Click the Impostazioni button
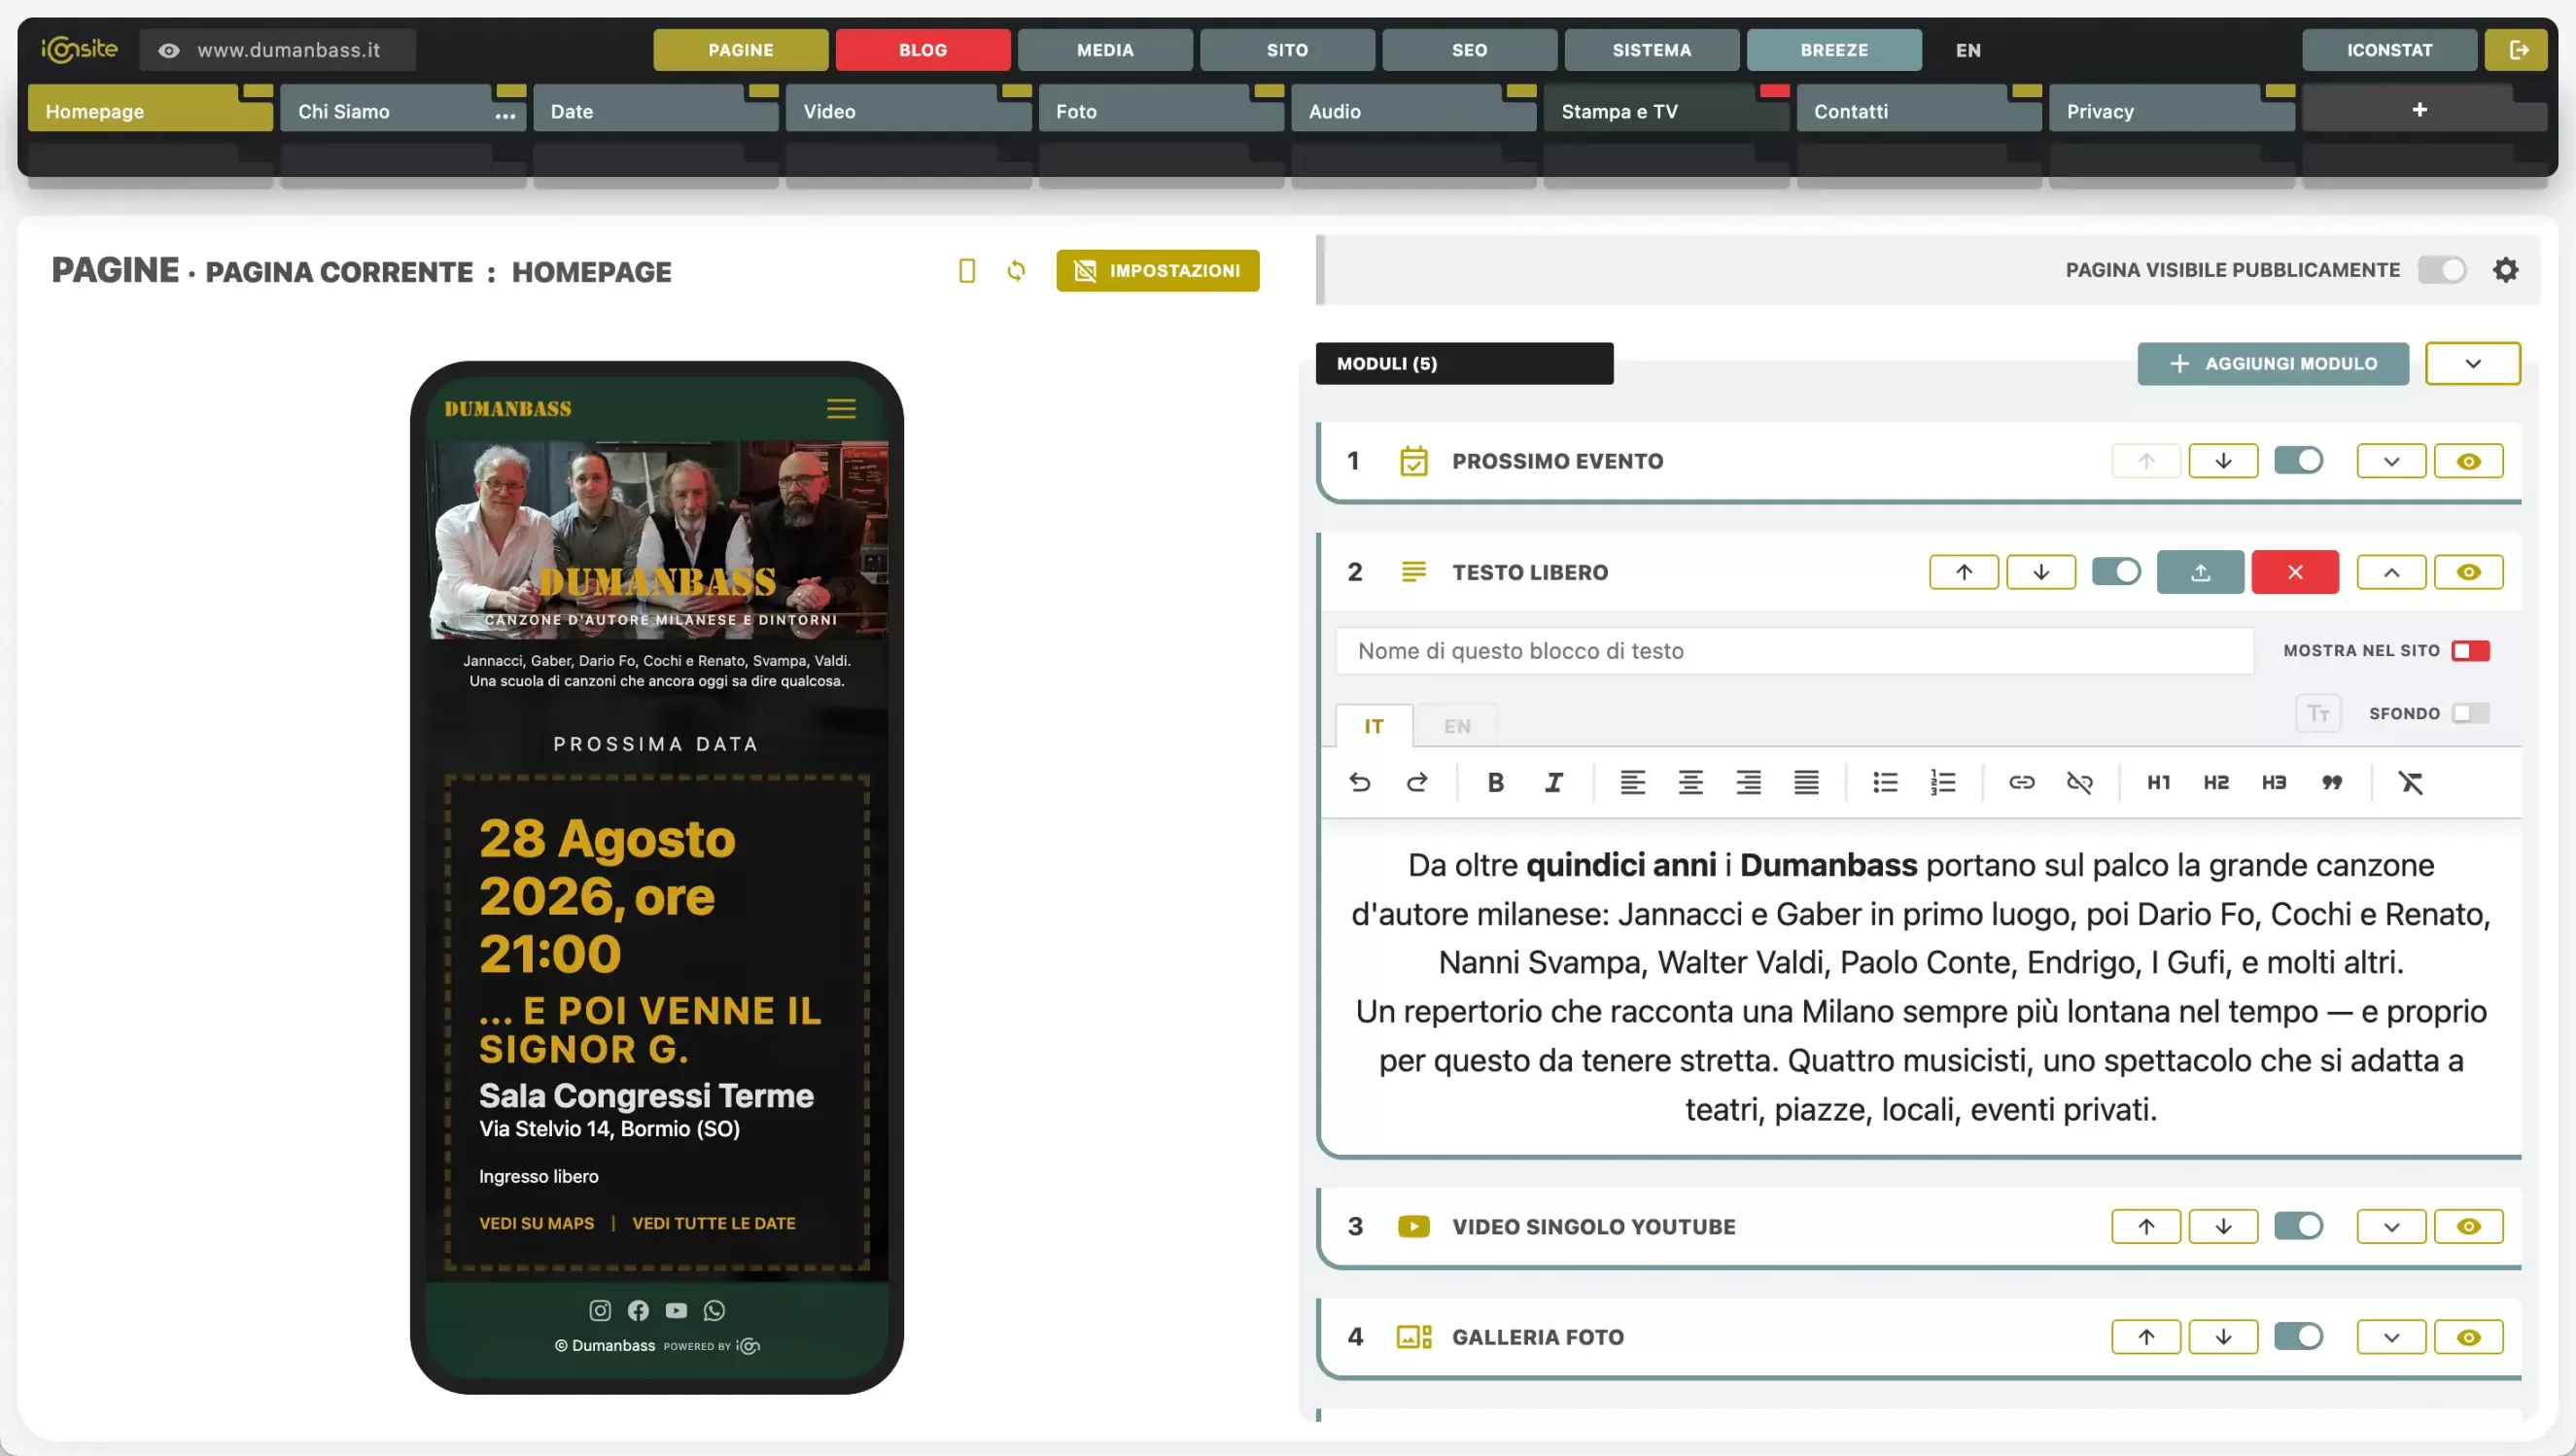Viewport: 2576px width, 1456px height. coord(1157,271)
